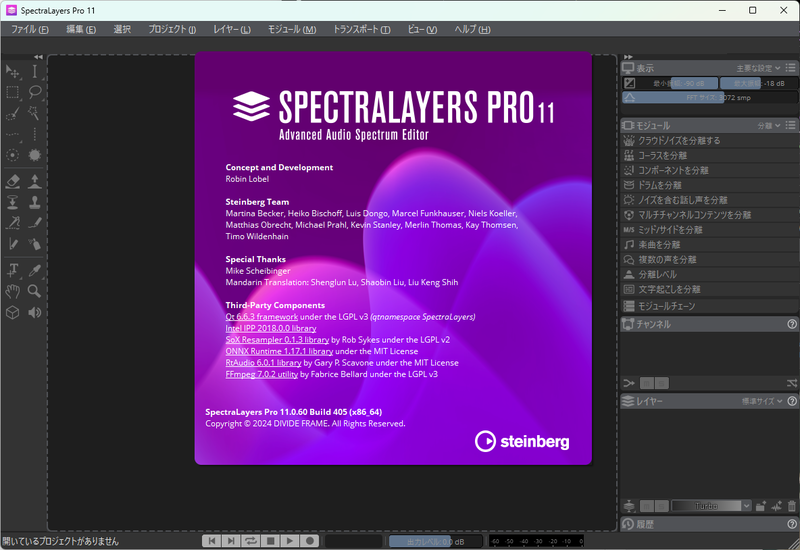Toggle the amplitude scale icon in 表示
This screenshot has height=550, width=800.
[x=630, y=83]
